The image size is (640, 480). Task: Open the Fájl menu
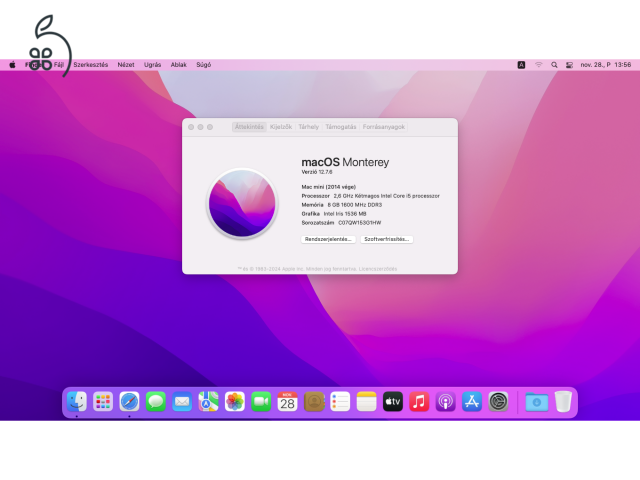coord(59,64)
